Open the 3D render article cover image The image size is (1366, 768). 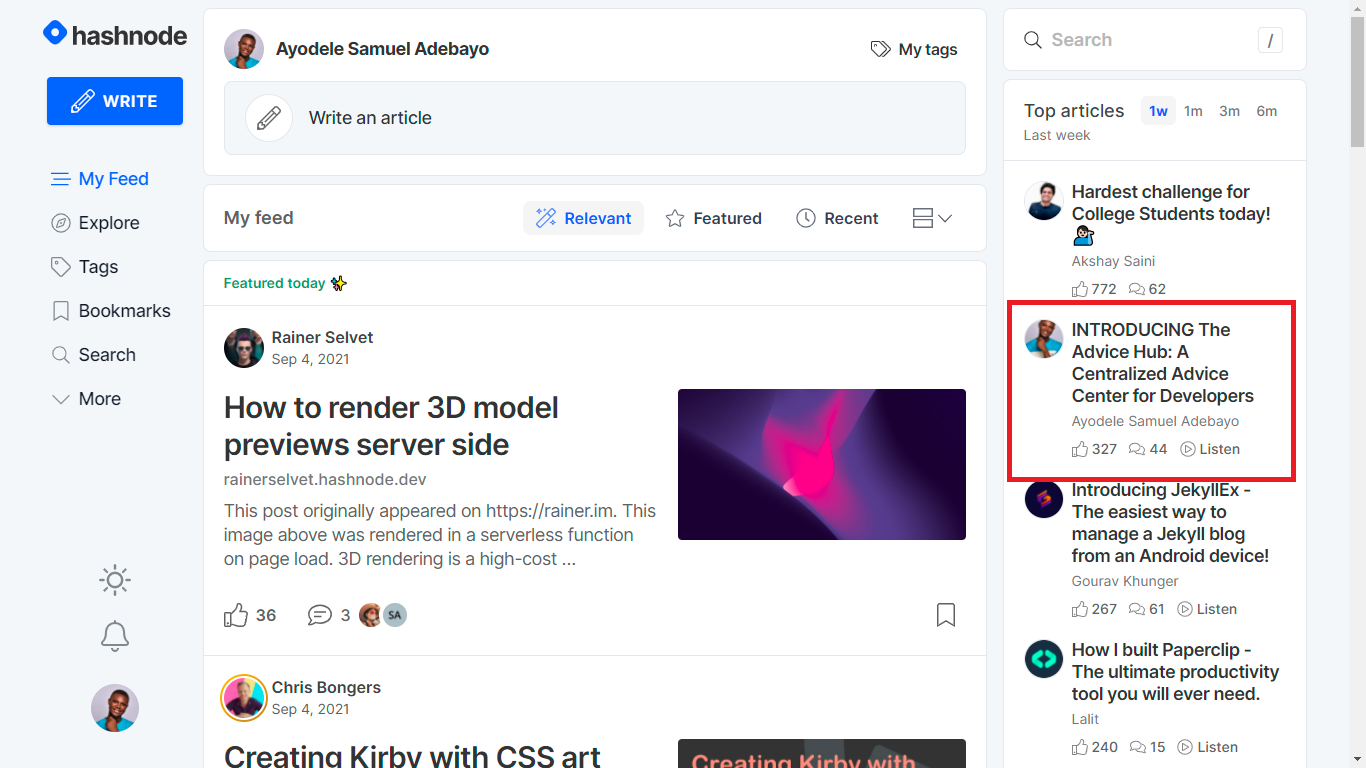pyautogui.click(x=822, y=464)
